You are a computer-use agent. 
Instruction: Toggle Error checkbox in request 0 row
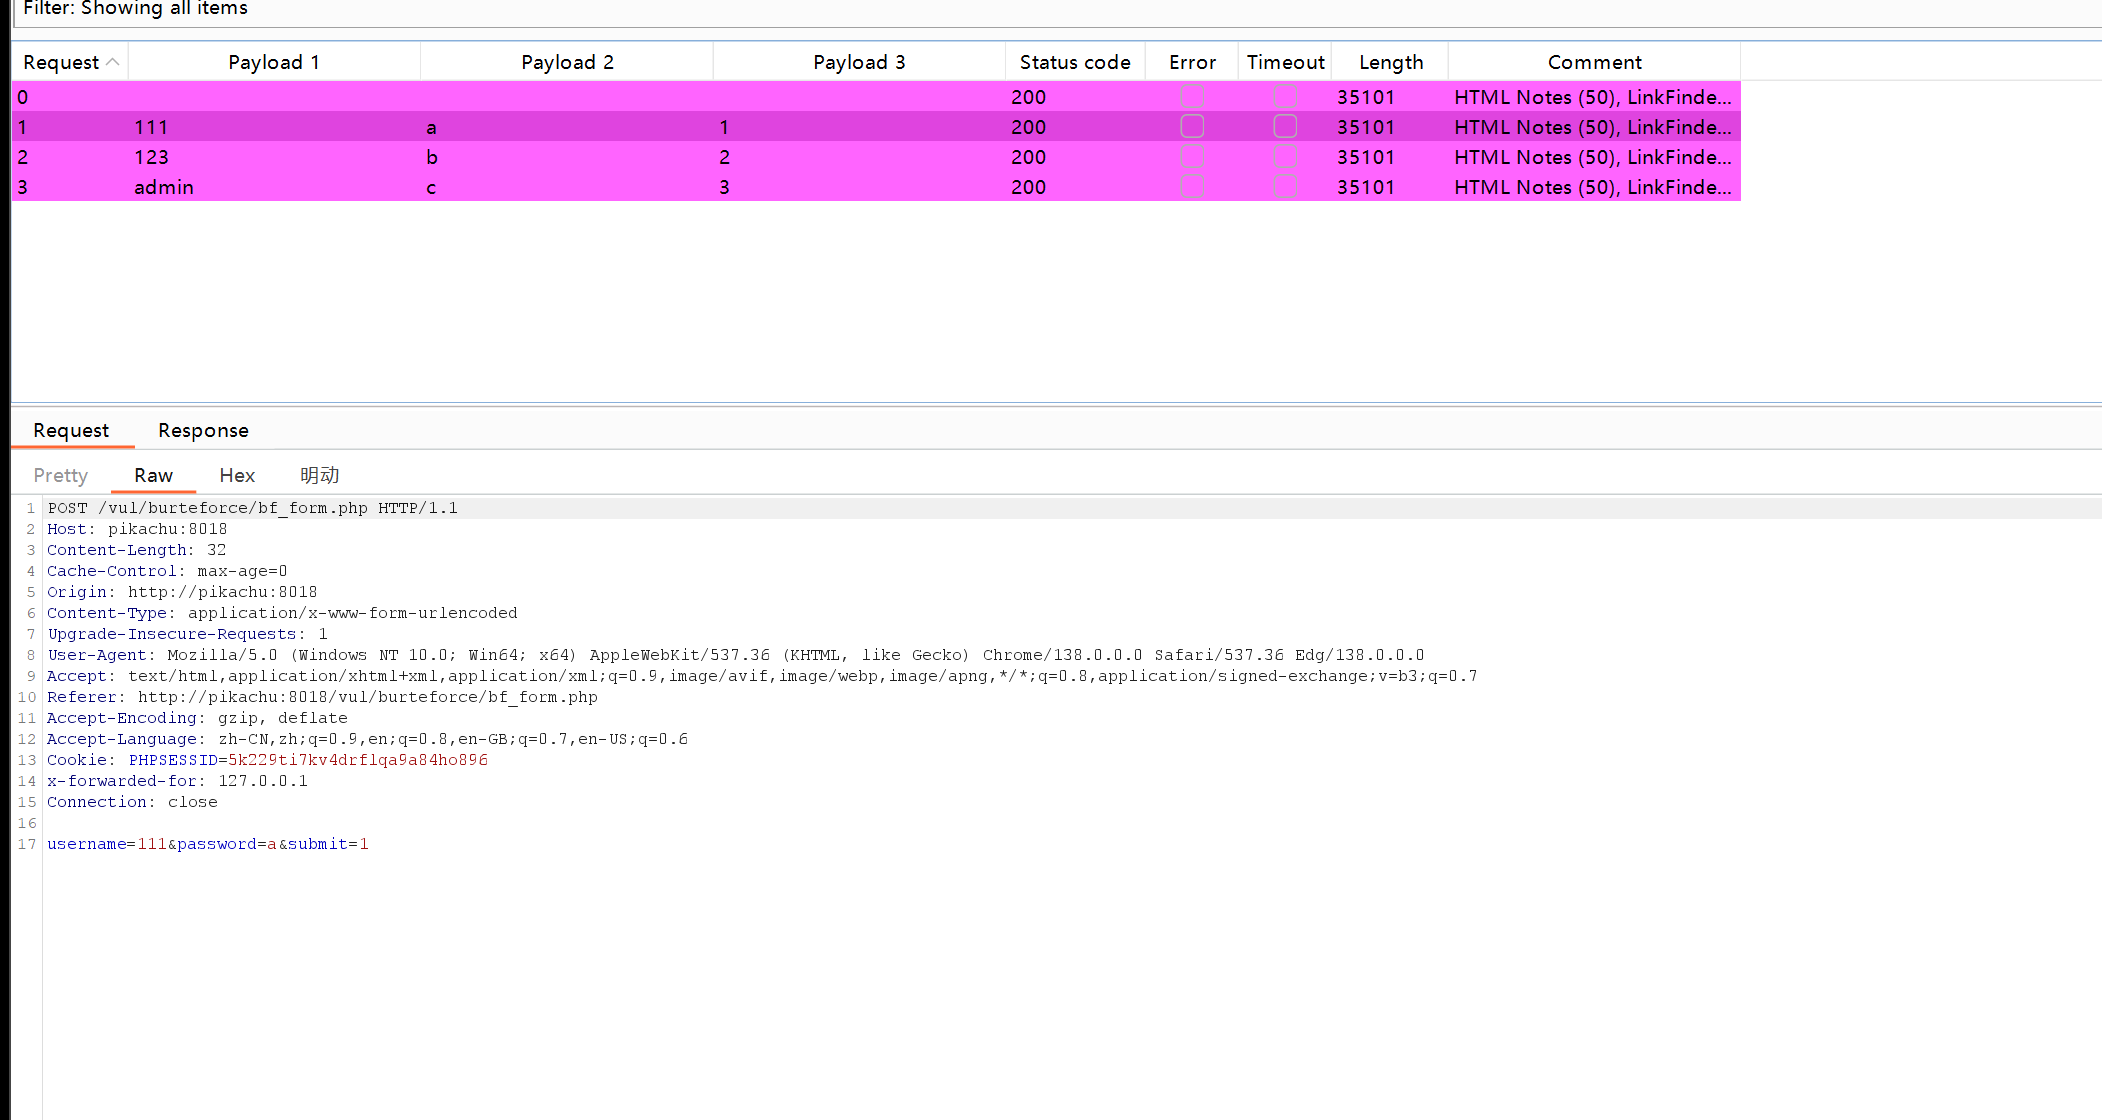[x=1192, y=97]
